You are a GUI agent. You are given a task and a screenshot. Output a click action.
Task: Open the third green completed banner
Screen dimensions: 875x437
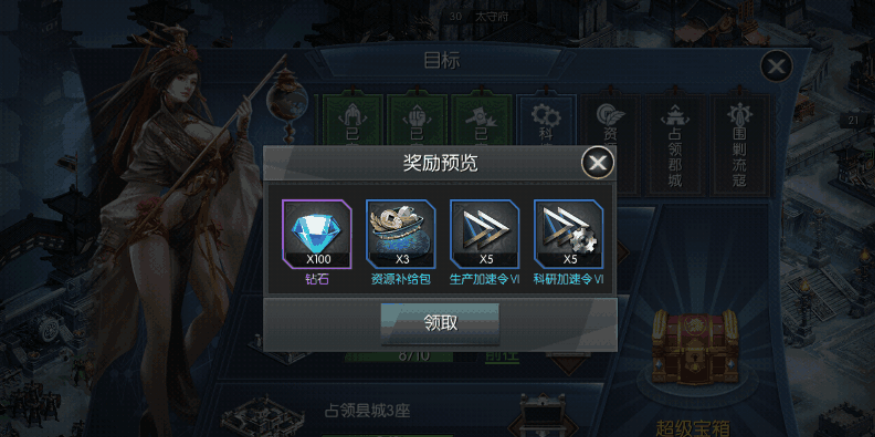point(481,120)
